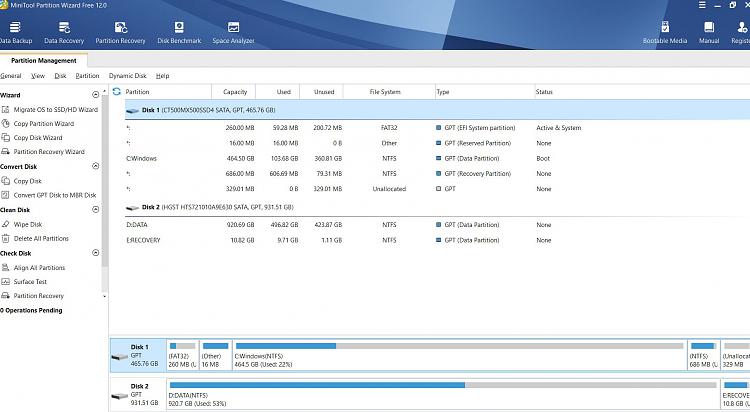Screen dimensions: 750x412
Task: Open the Bootable Media builder
Action: [665, 33]
